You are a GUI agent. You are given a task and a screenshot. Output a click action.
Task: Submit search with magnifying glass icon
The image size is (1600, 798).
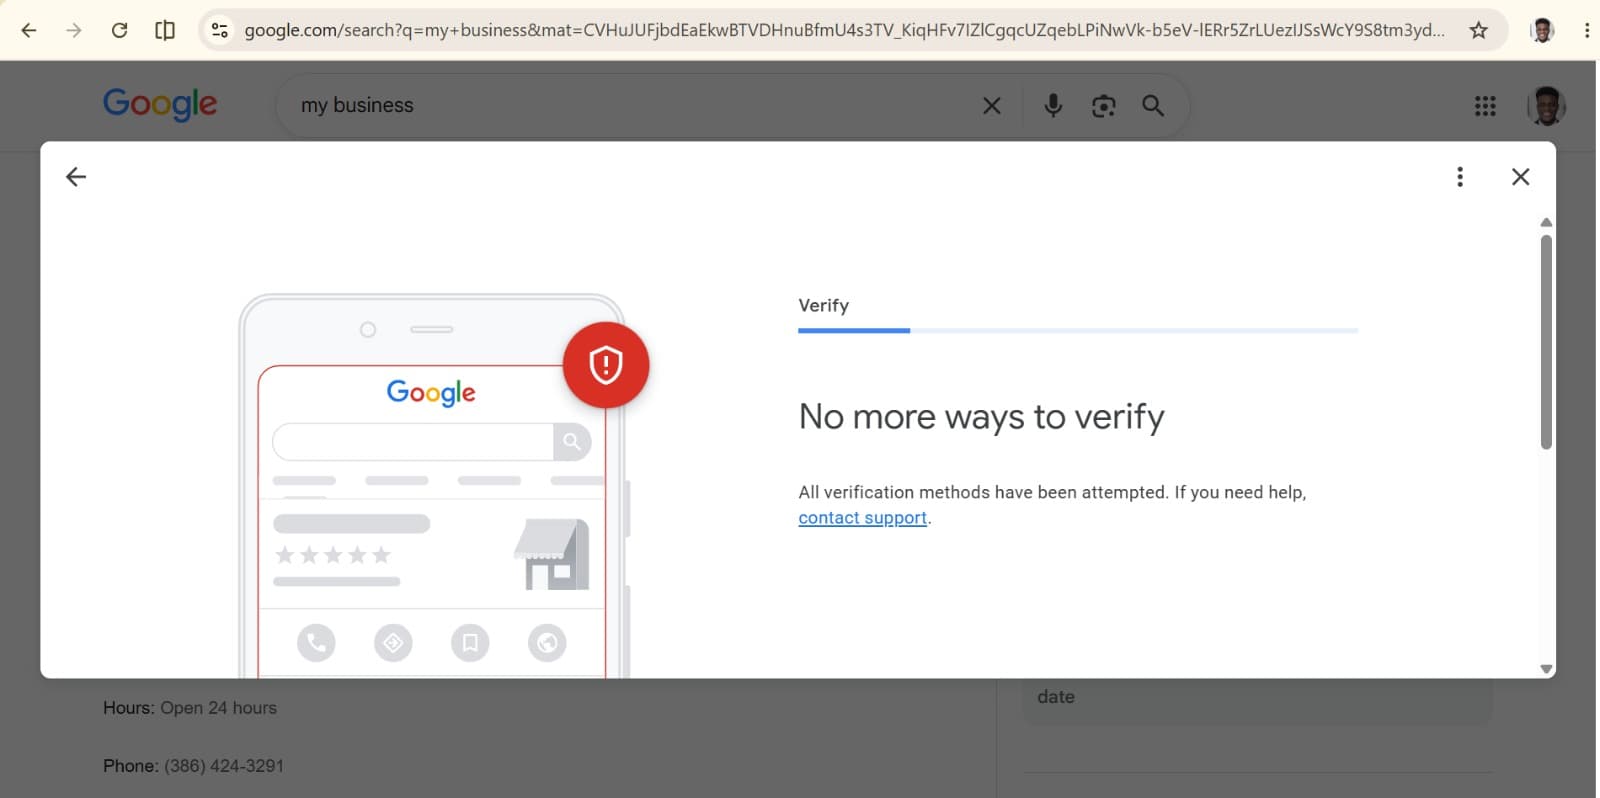coord(1153,105)
